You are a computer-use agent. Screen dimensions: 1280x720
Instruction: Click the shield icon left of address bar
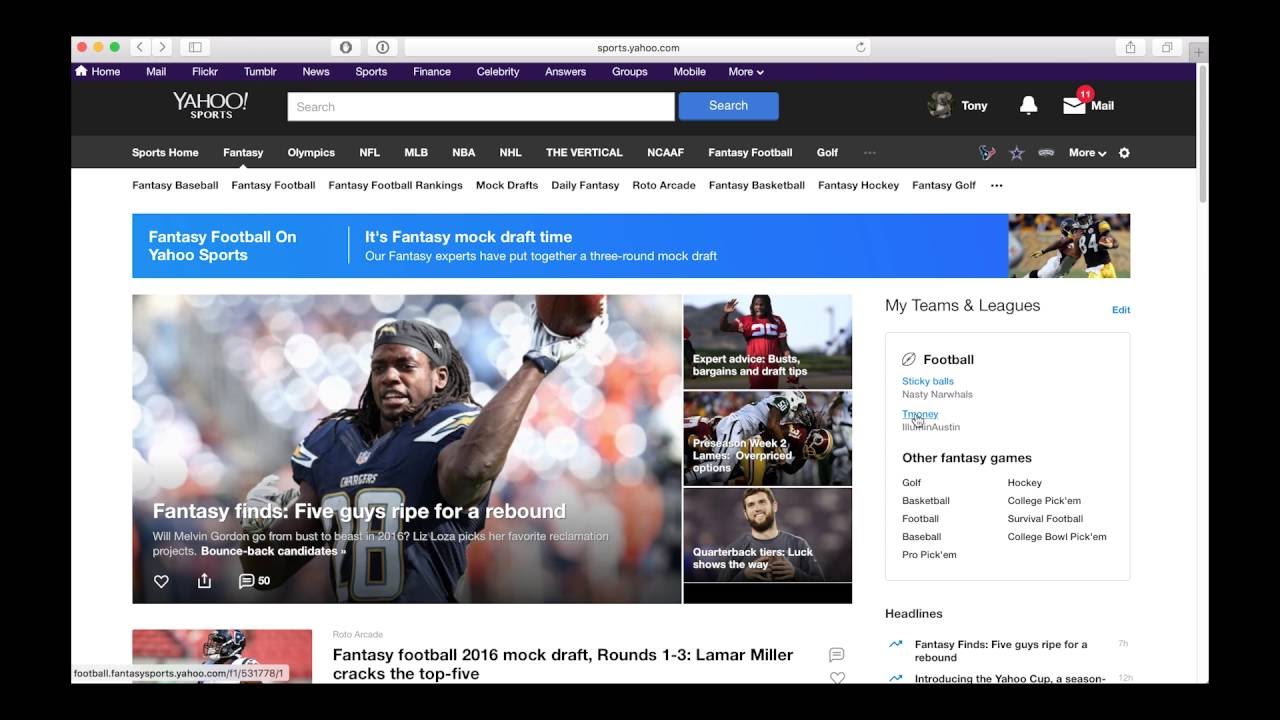click(346, 47)
